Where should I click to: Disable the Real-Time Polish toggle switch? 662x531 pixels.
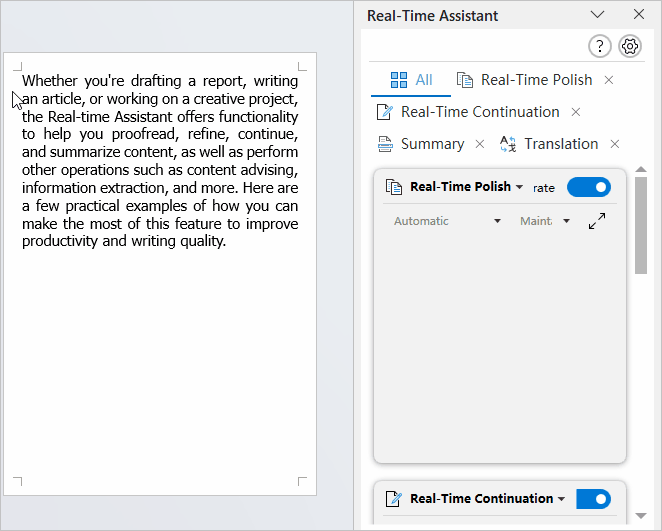(589, 187)
